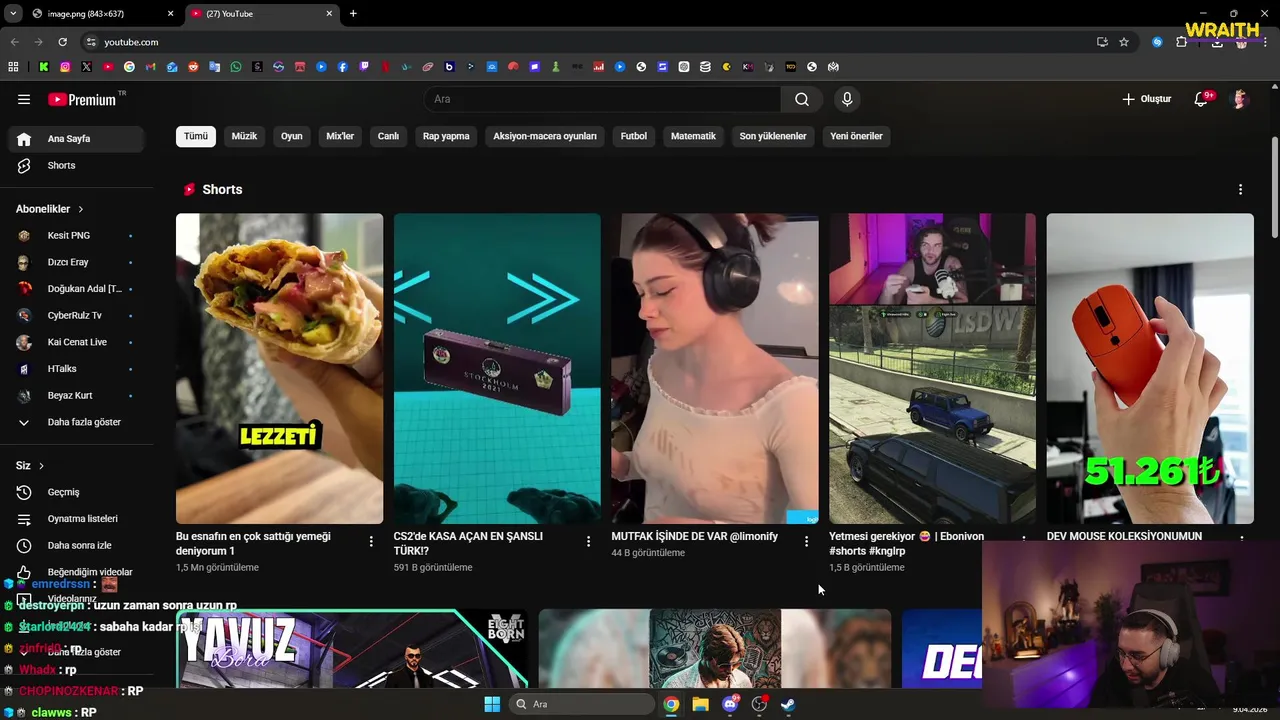
Task: Select the Matematik filter chip
Action: click(693, 136)
